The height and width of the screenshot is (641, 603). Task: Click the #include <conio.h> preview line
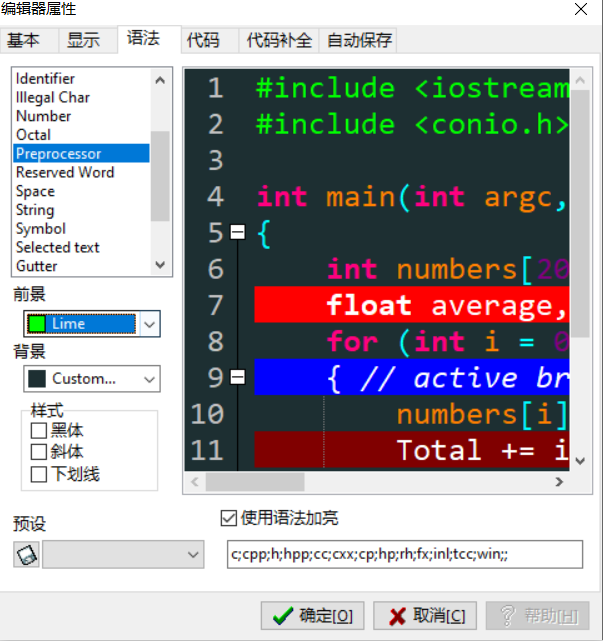click(x=412, y=124)
